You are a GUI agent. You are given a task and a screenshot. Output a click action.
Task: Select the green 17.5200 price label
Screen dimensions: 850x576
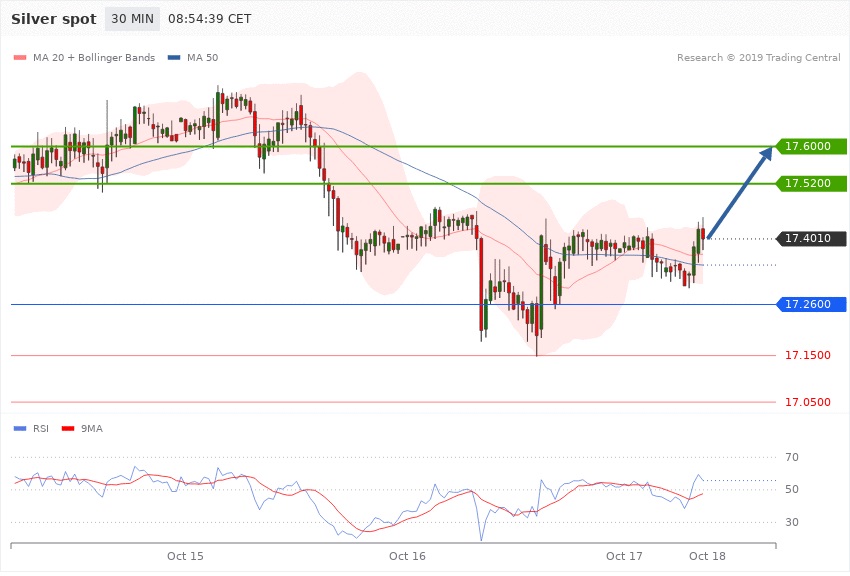coord(808,184)
